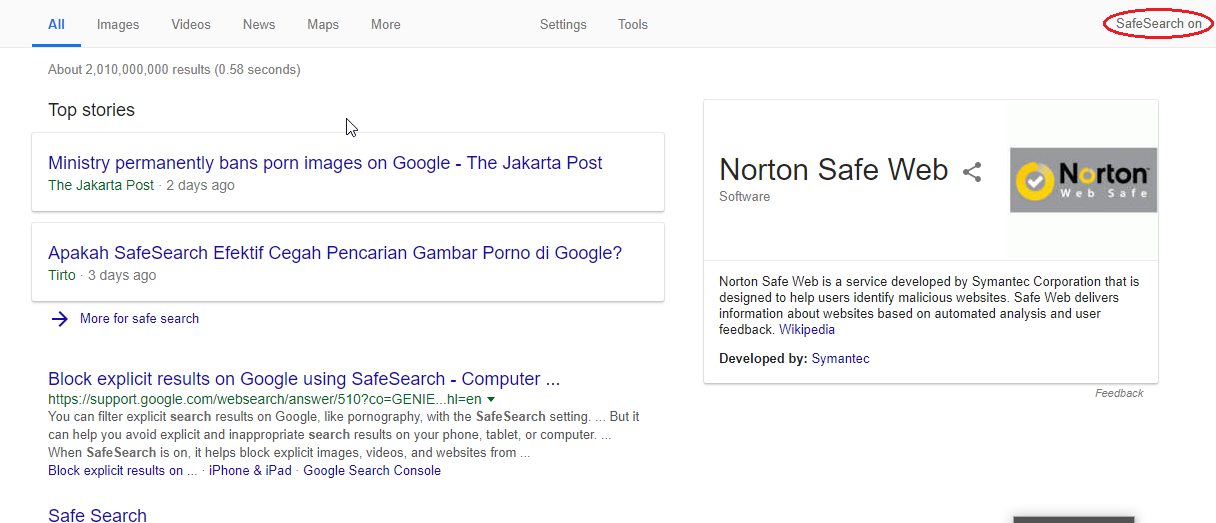
Task: Open Block explicit results on Google result
Action: coord(304,379)
